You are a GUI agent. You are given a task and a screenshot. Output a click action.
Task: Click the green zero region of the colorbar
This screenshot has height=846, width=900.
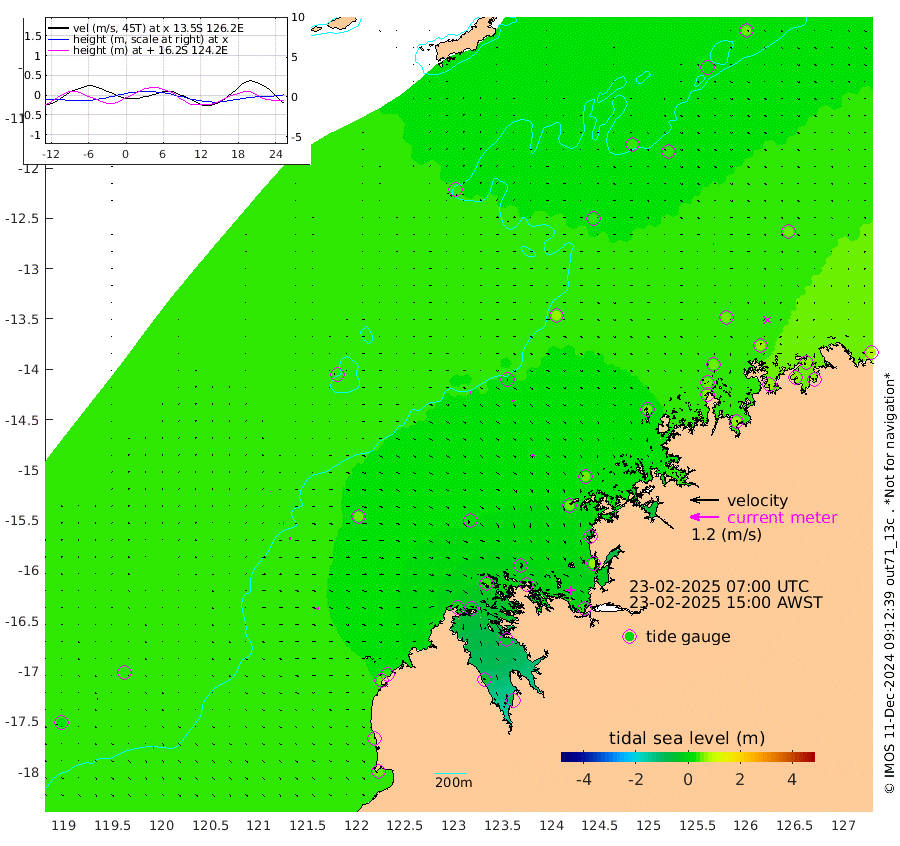(x=688, y=757)
